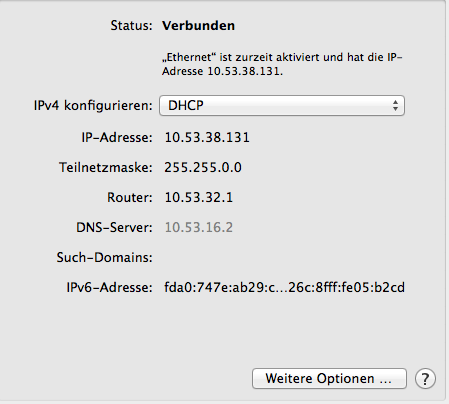449x404 pixels.
Task: Click the IPv6-Adresse label
Action: click(109, 287)
